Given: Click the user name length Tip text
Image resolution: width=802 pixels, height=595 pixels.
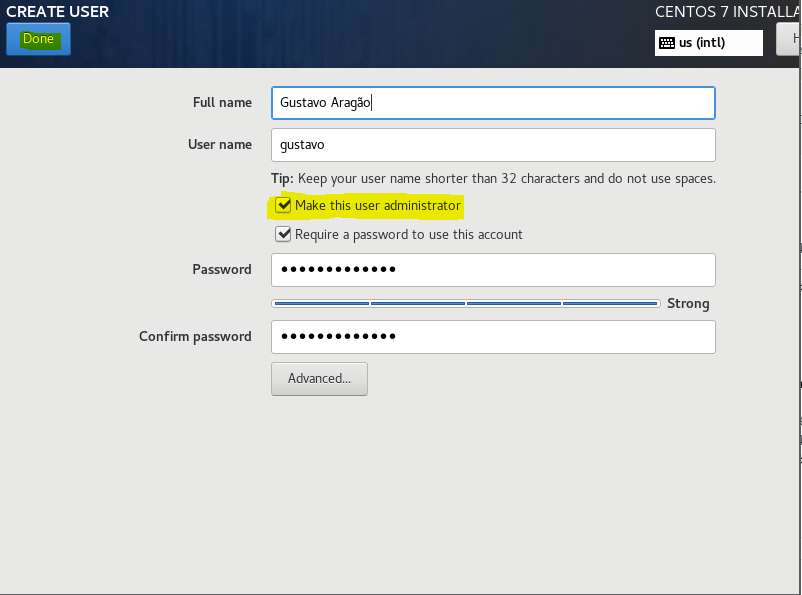Looking at the screenshot, I should pos(493,179).
